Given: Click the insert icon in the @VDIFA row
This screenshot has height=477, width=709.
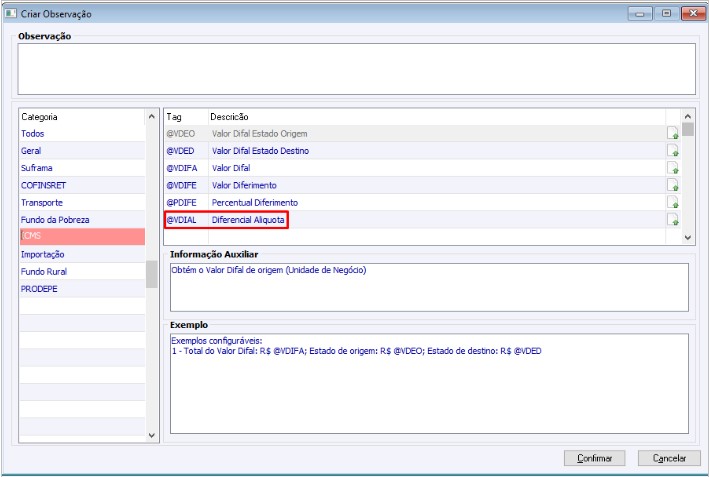Looking at the screenshot, I should click(x=673, y=168).
